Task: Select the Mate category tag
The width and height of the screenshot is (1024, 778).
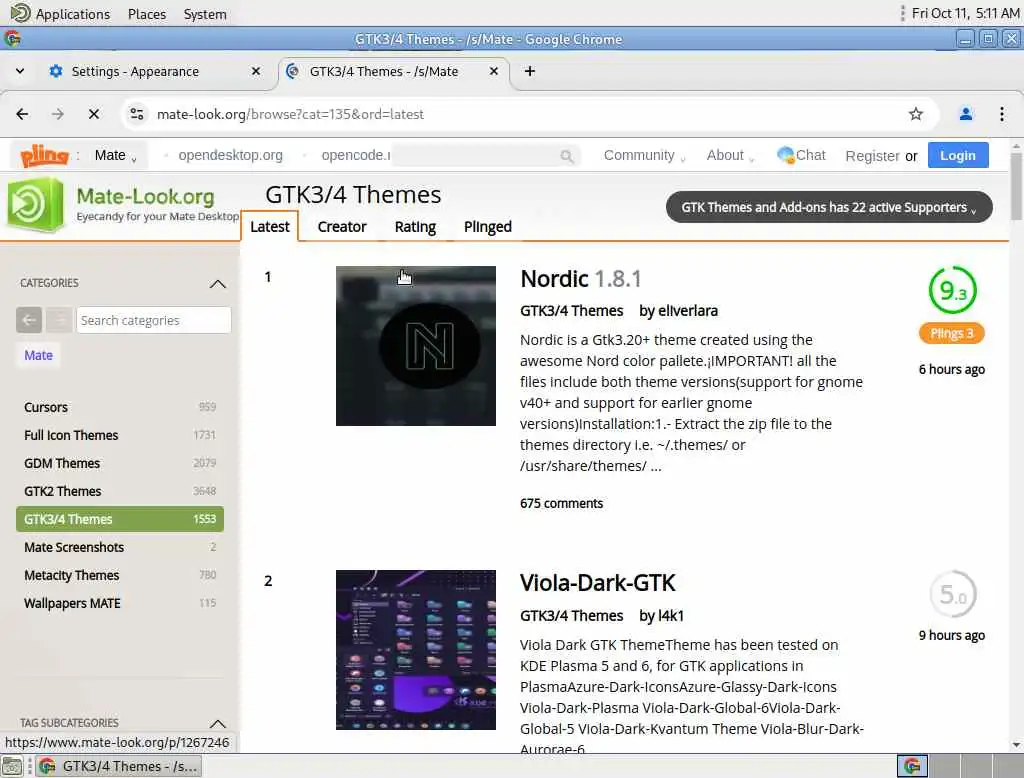Action: [x=39, y=355]
